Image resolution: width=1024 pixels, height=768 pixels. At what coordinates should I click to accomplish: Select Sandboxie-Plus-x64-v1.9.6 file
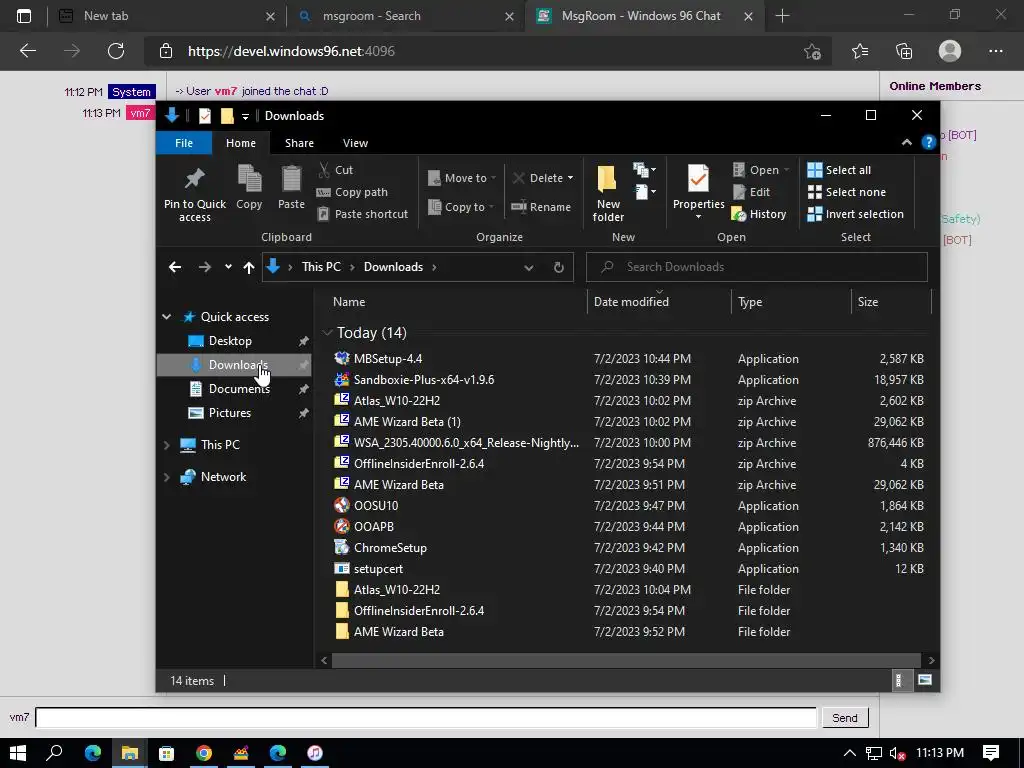423,379
